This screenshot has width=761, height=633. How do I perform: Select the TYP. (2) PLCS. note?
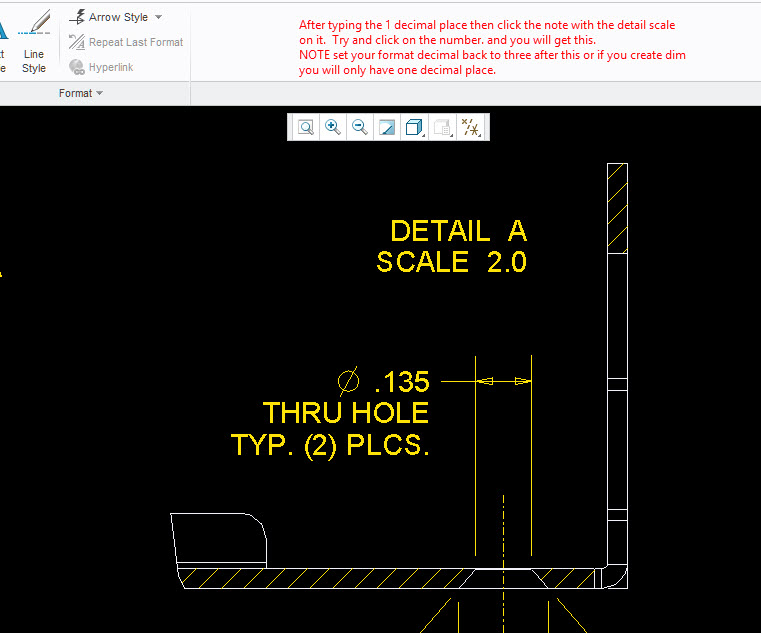tap(330, 445)
